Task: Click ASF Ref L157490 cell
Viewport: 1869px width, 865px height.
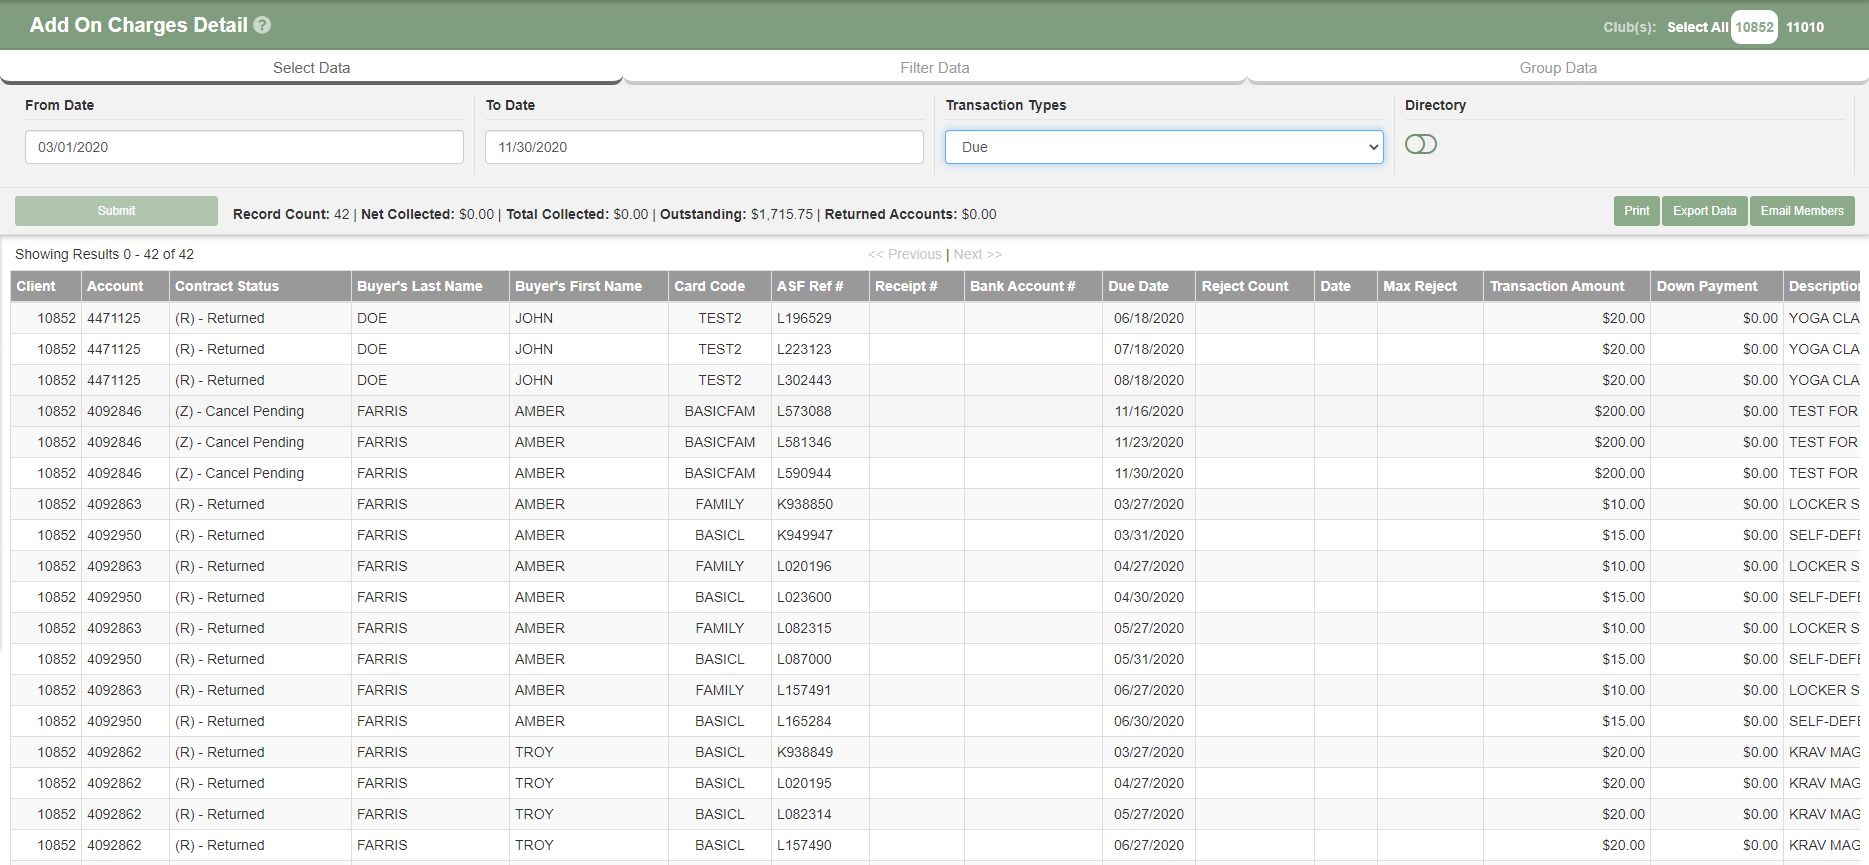Action: 820,845
